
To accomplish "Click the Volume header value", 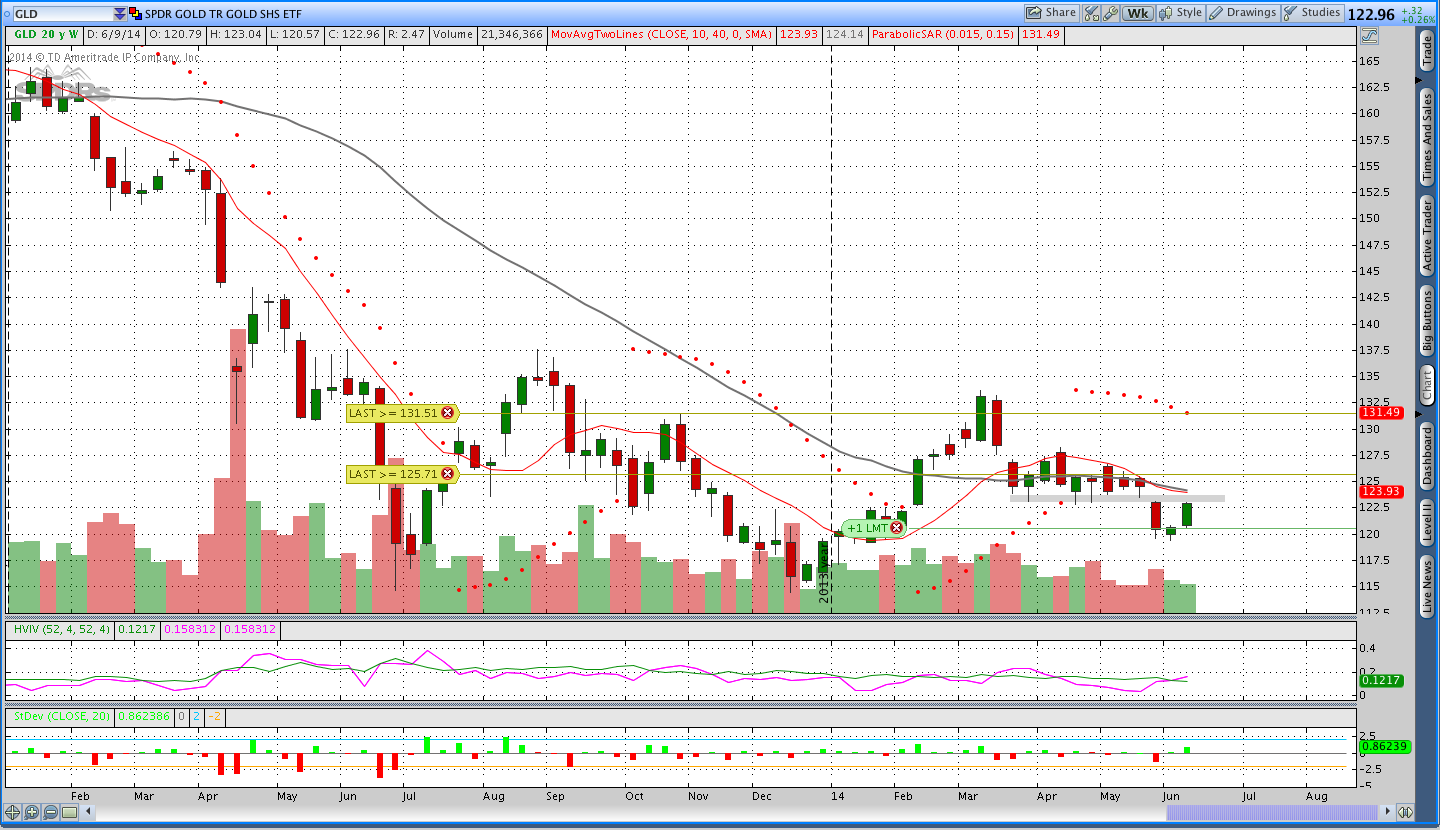I will (512, 35).
